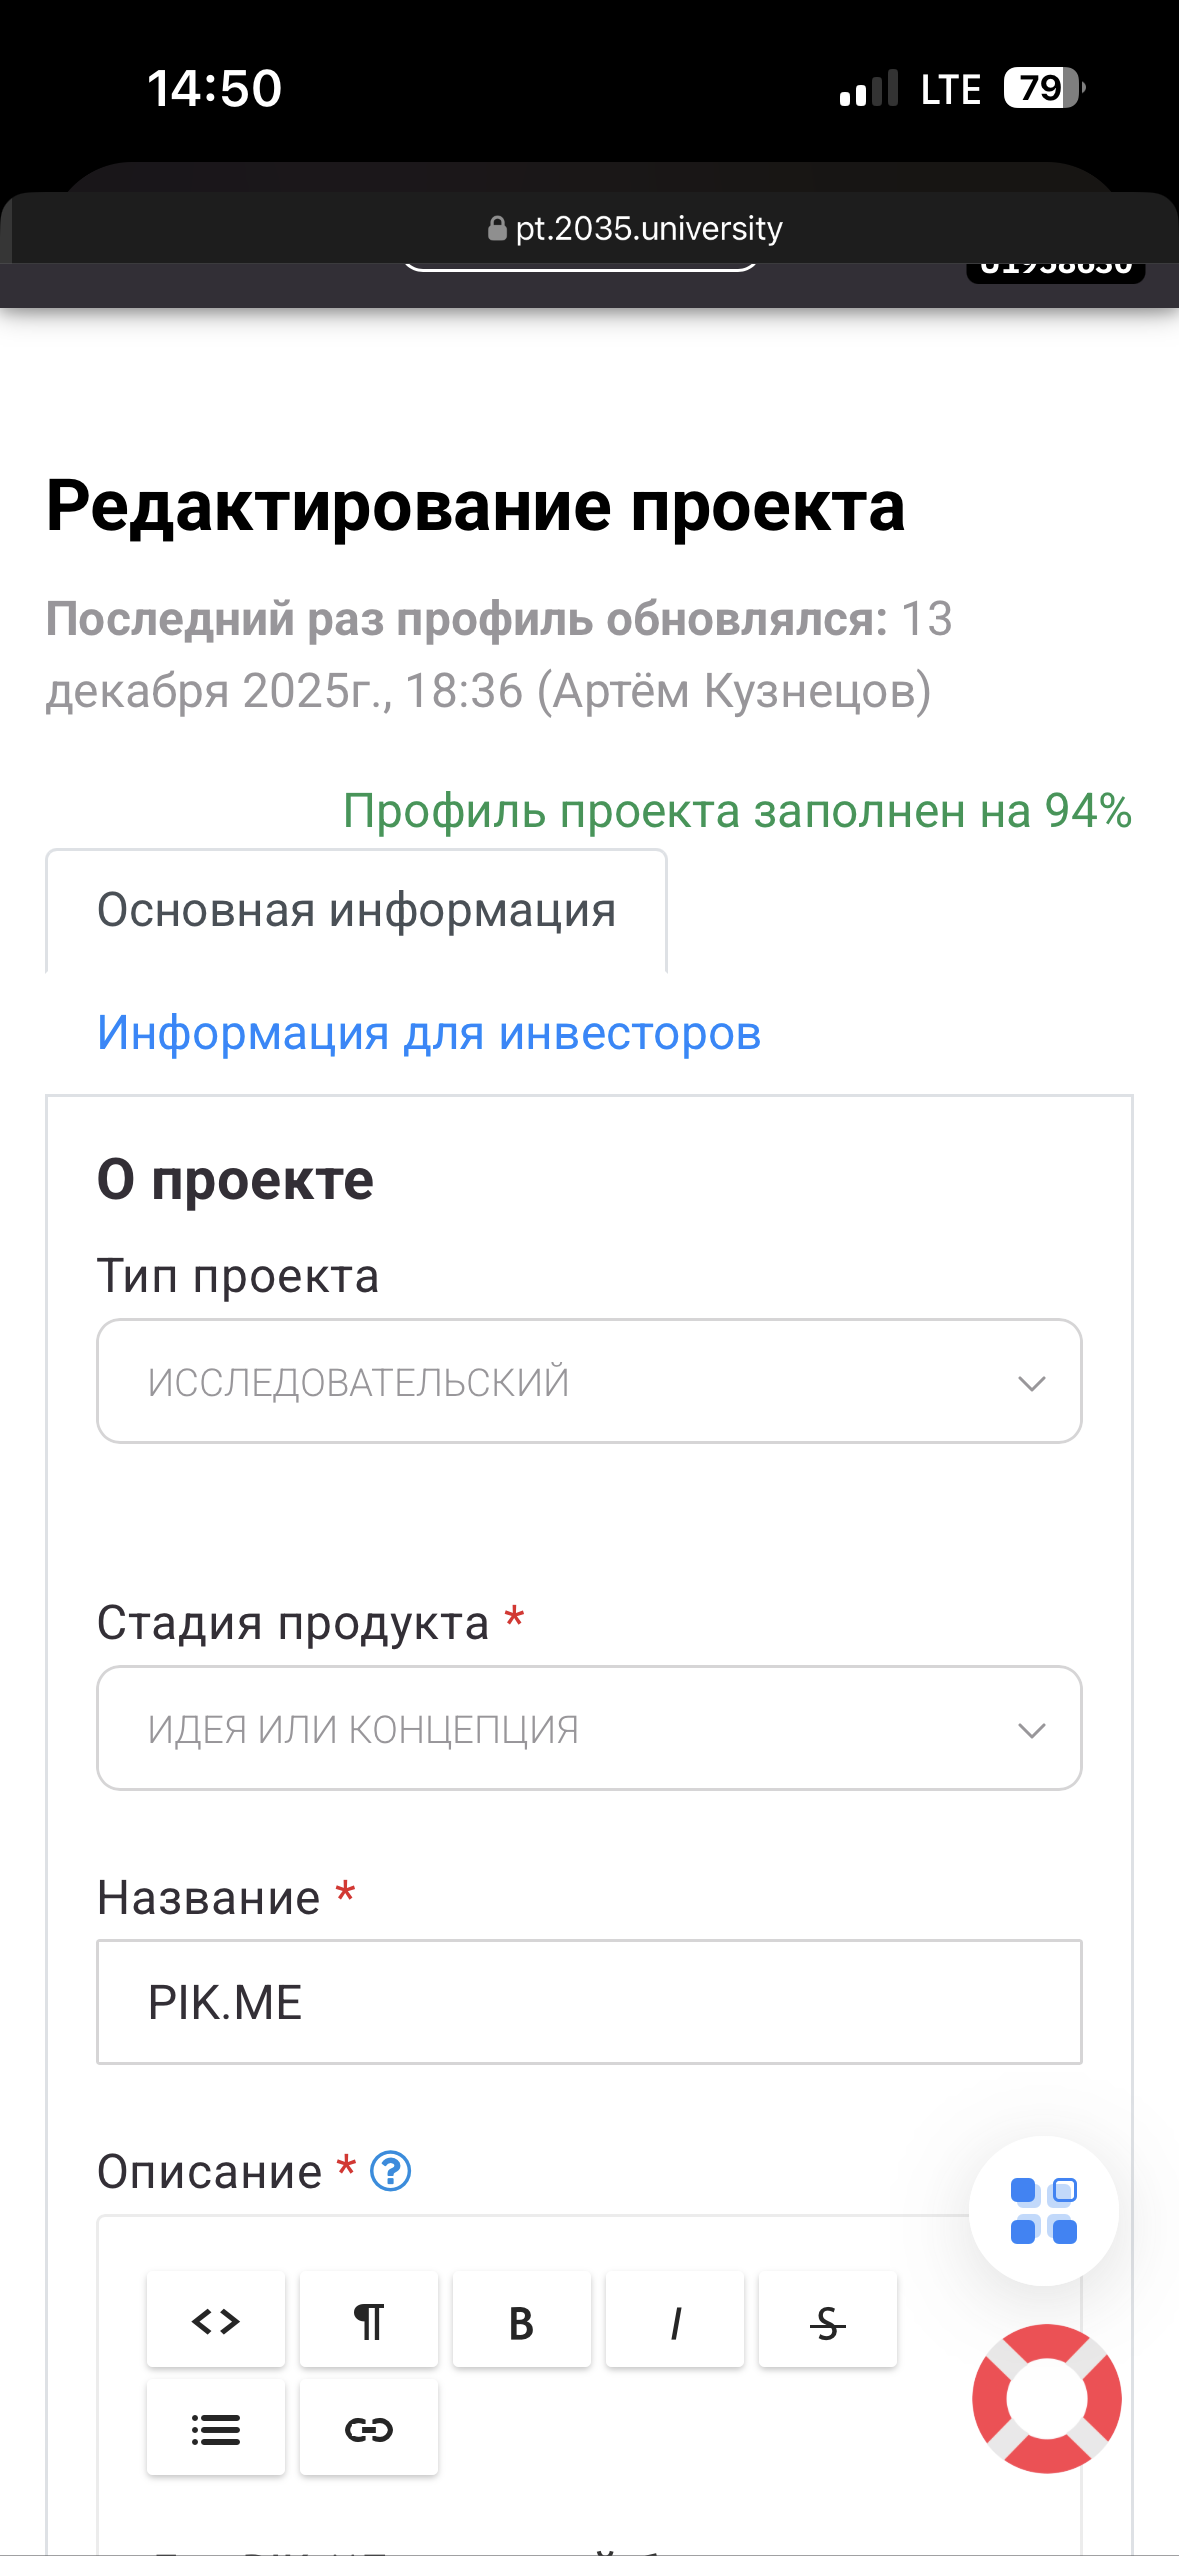The width and height of the screenshot is (1179, 2556).
Task: Tap the battery indicator in status bar
Action: 1042,88
